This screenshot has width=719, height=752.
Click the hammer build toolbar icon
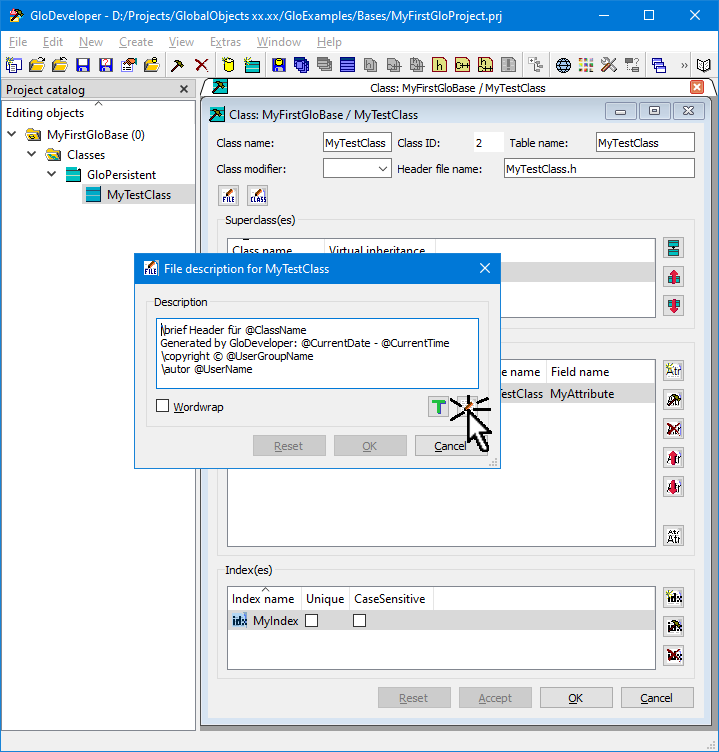coord(177,65)
